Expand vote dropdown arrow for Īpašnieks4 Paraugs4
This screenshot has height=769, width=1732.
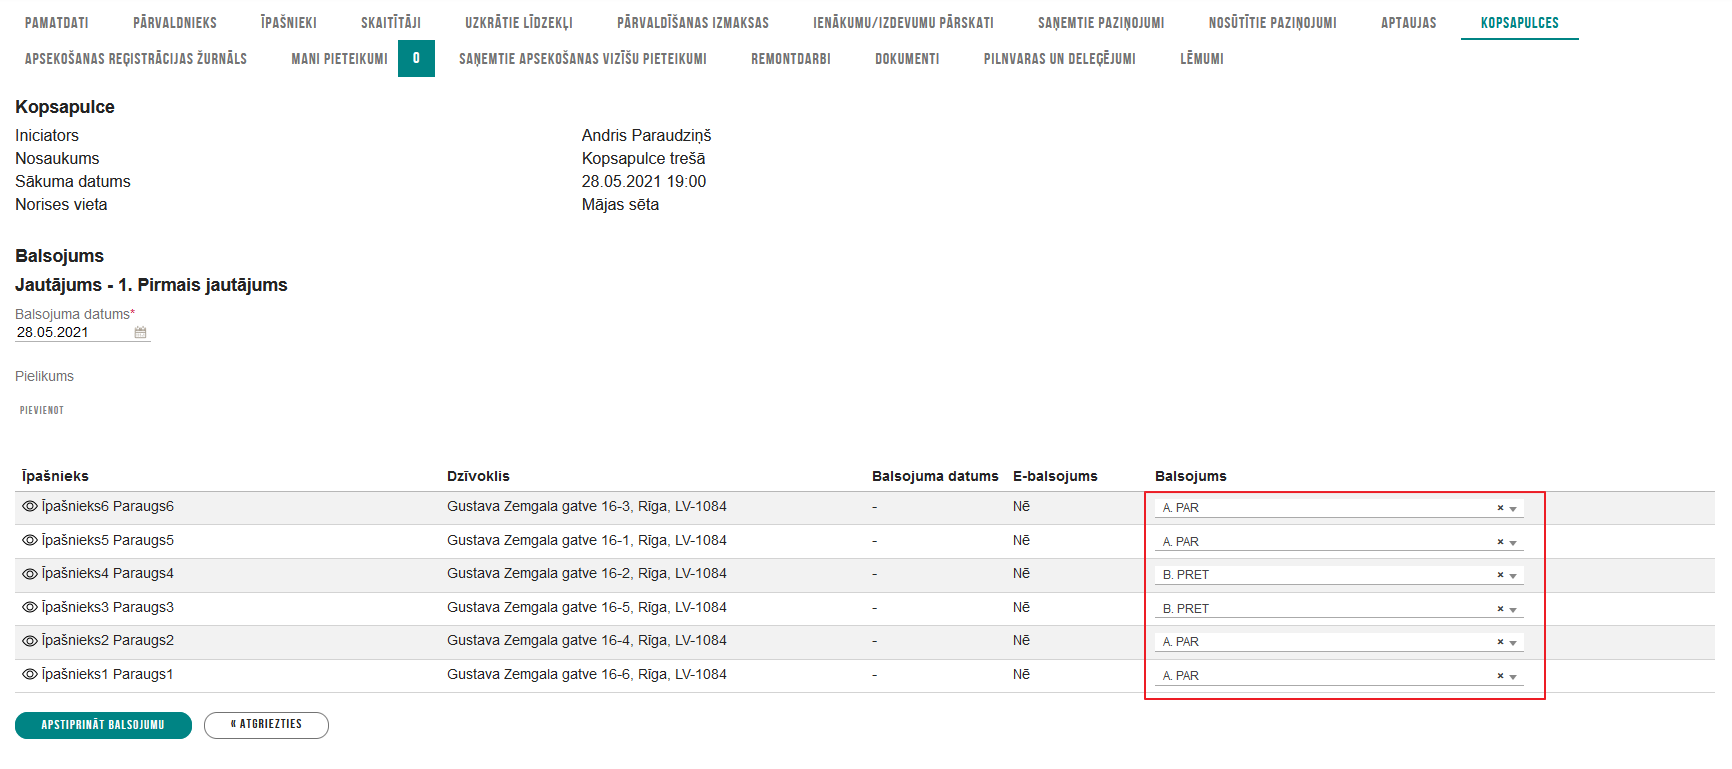click(1513, 576)
